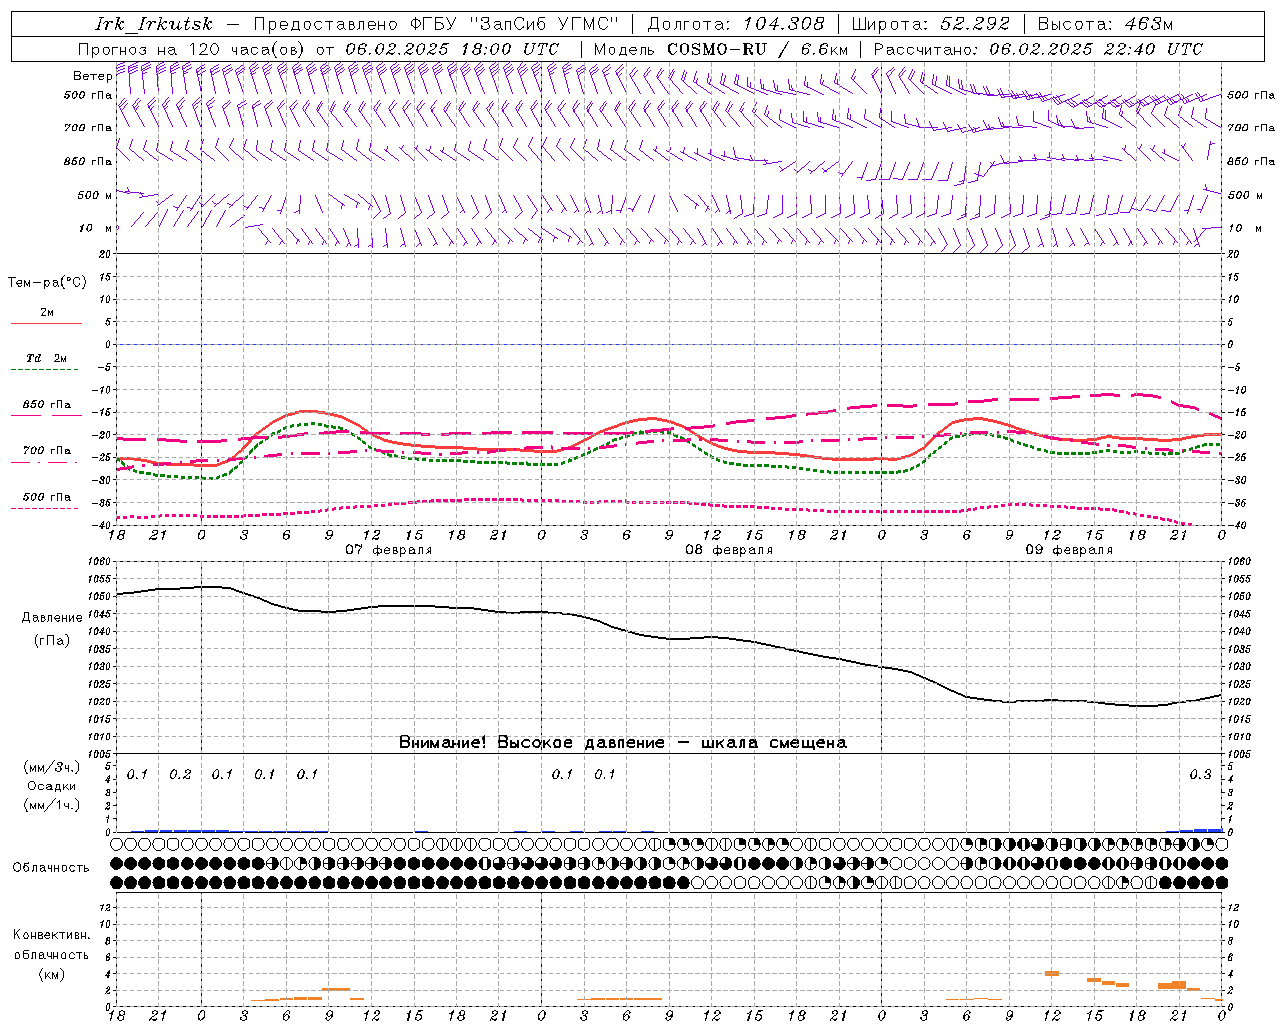Screen dimensions: 1280x1024
Task: Click the "Осадки" precipitation label
Action: pyautogui.click(x=52, y=786)
